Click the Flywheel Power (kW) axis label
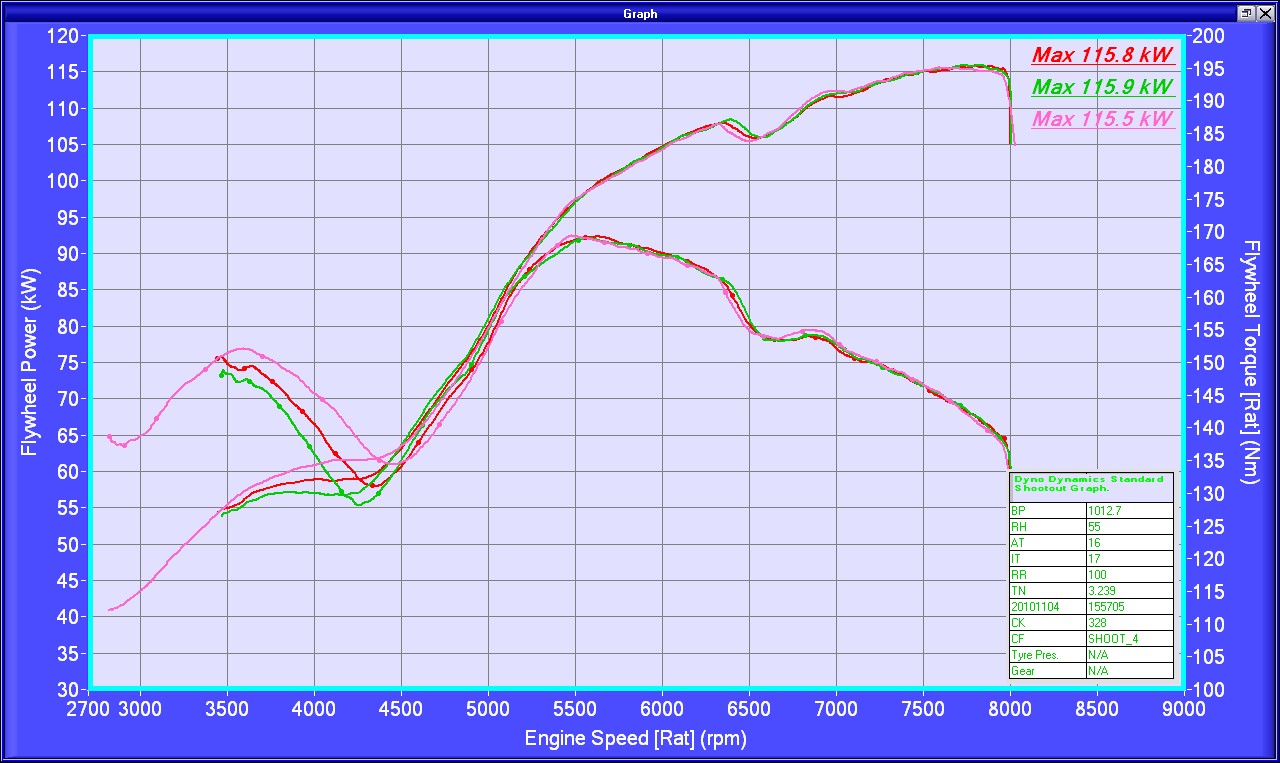Image resolution: width=1280 pixels, height=763 pixels. tap(30, 361)
